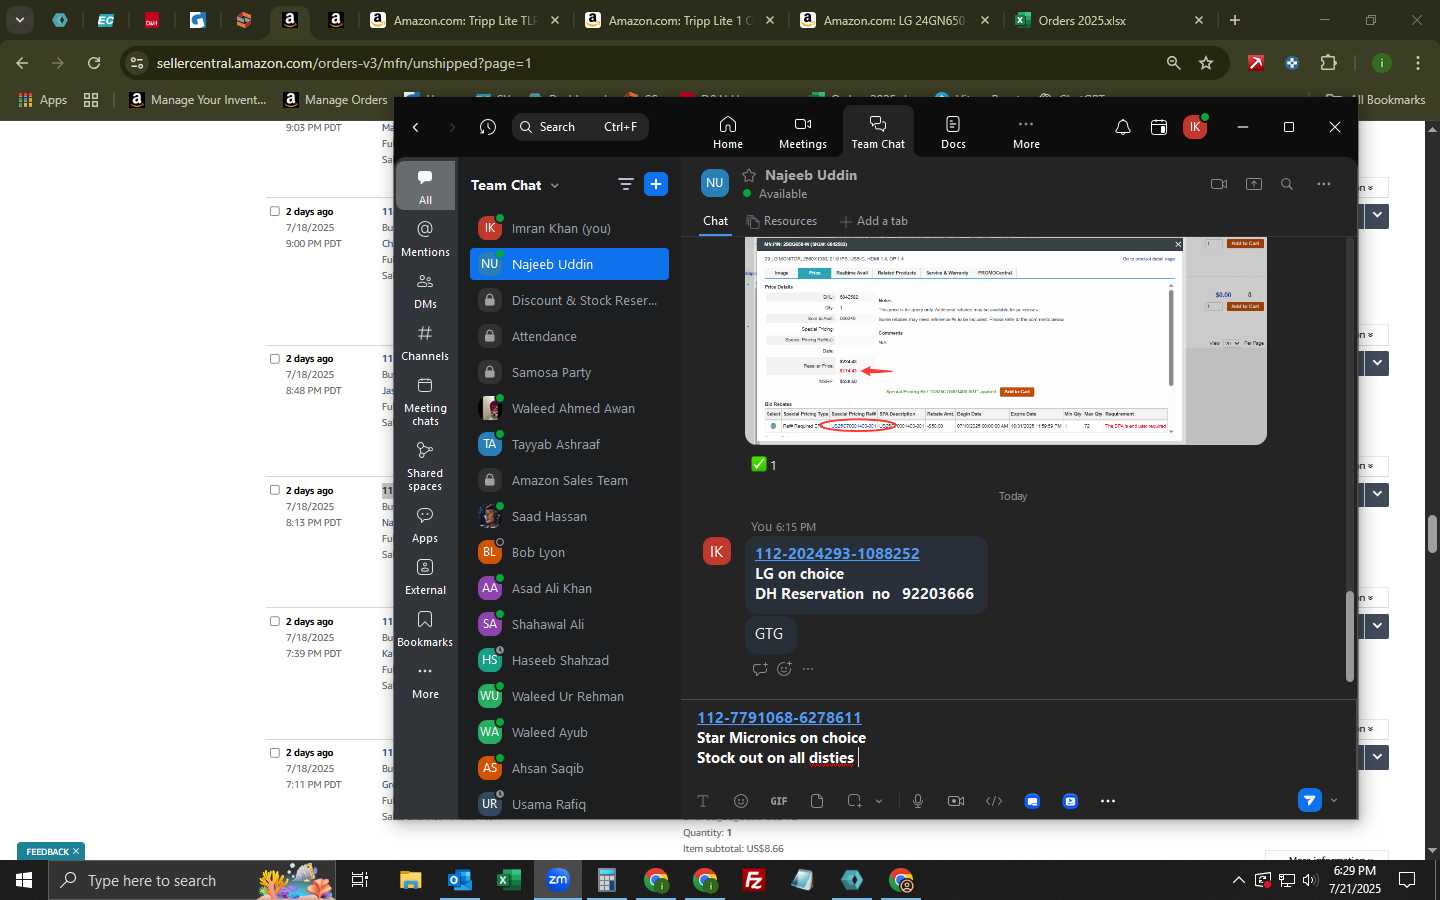Open Zoom history clock icon

488,127
